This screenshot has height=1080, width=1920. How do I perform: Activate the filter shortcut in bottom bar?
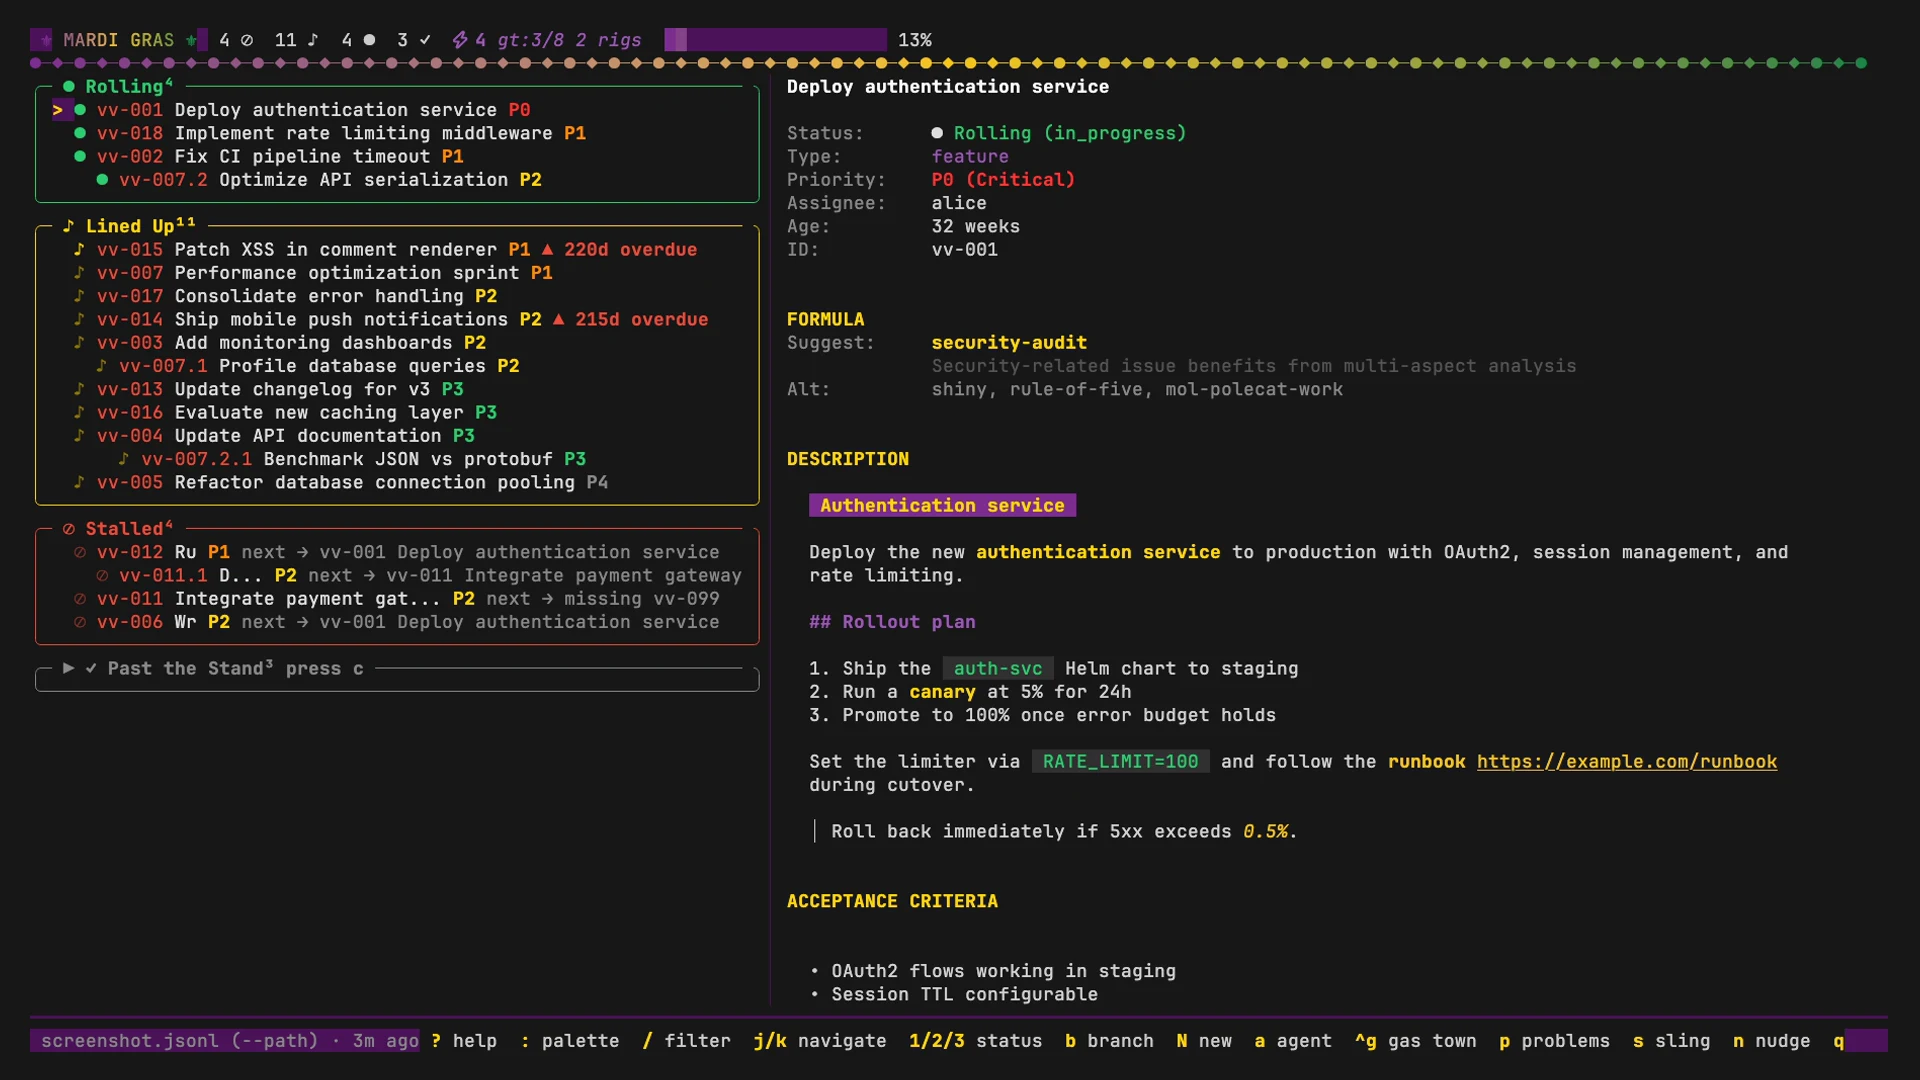pos(687,1041)
